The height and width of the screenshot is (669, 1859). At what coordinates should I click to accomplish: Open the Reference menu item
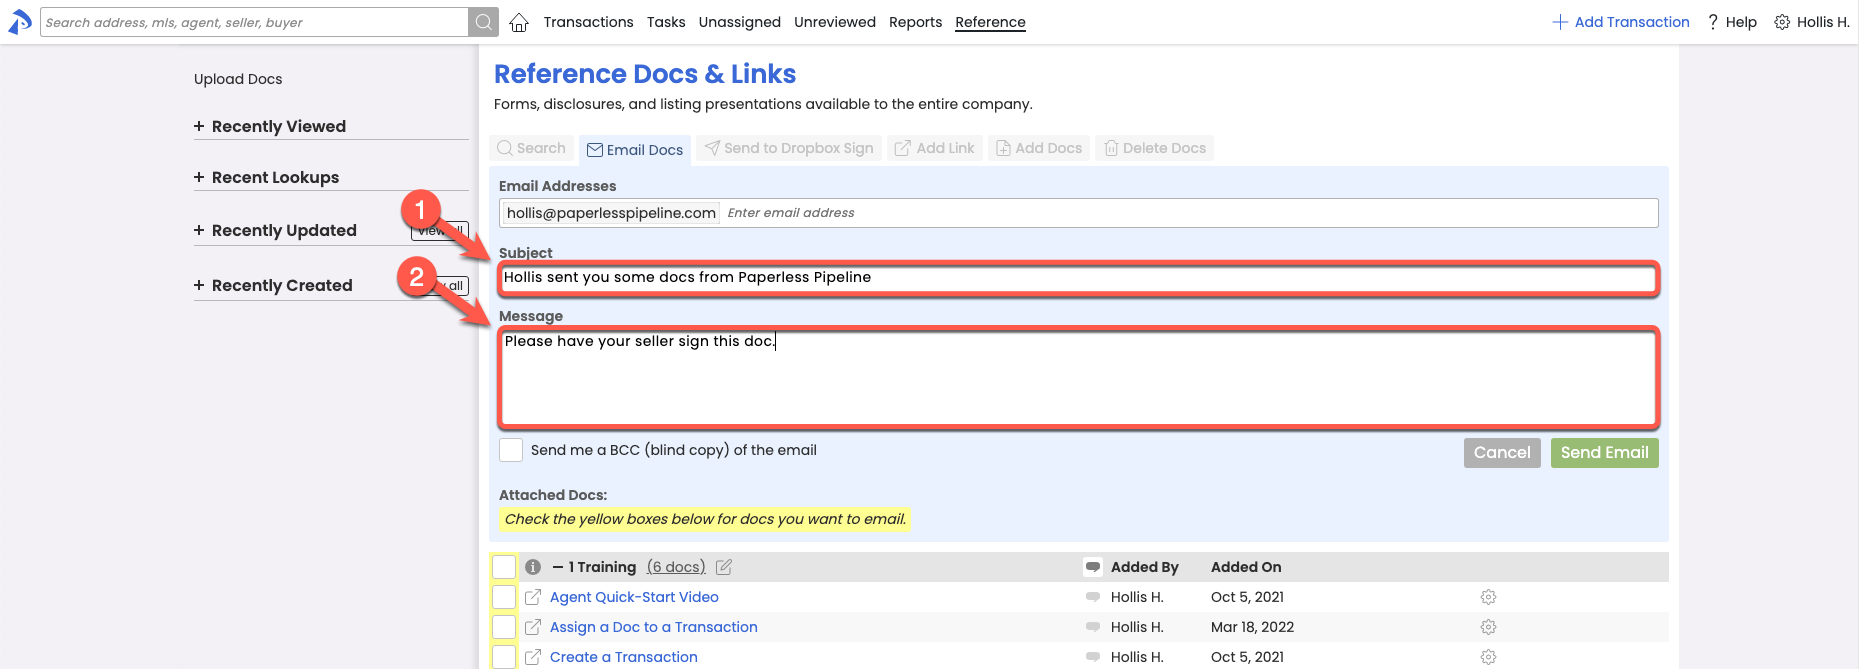[x=990, y=22]
